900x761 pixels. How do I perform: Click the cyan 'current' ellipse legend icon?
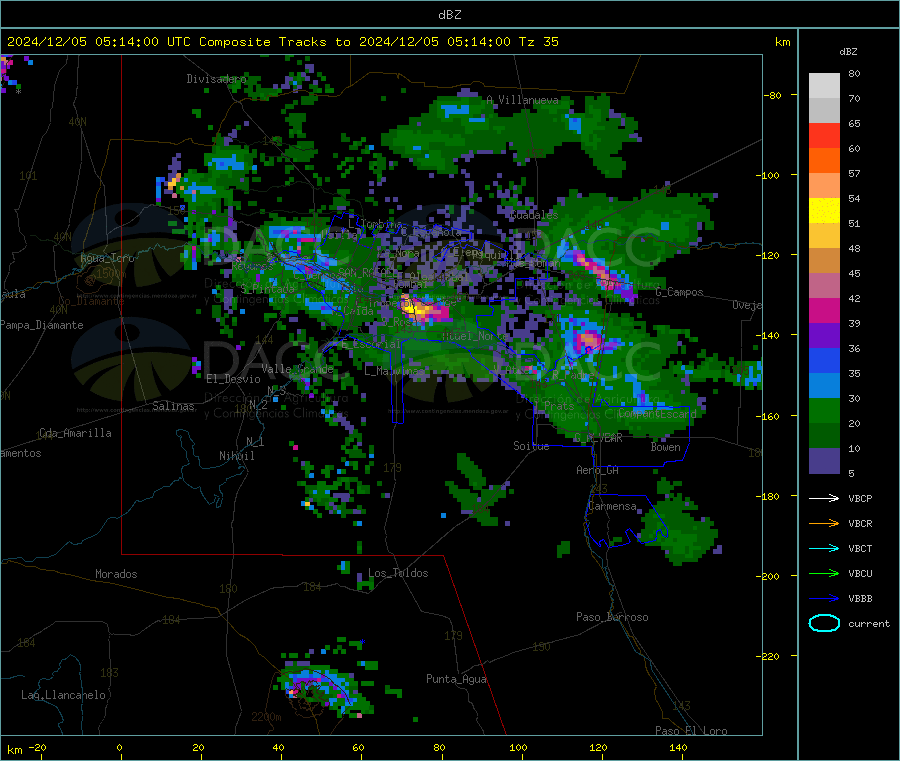pos(824,623)
